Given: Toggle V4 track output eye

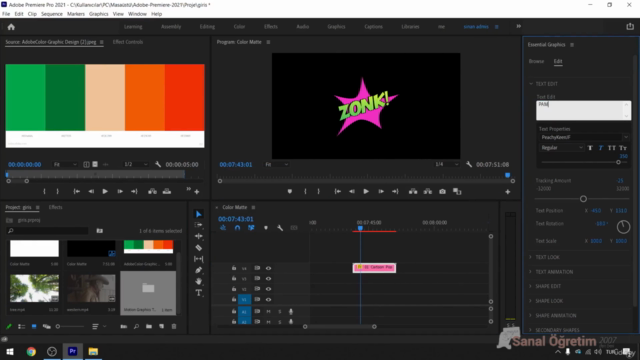Looking at the screenshot, I should (x=268, y=268).
